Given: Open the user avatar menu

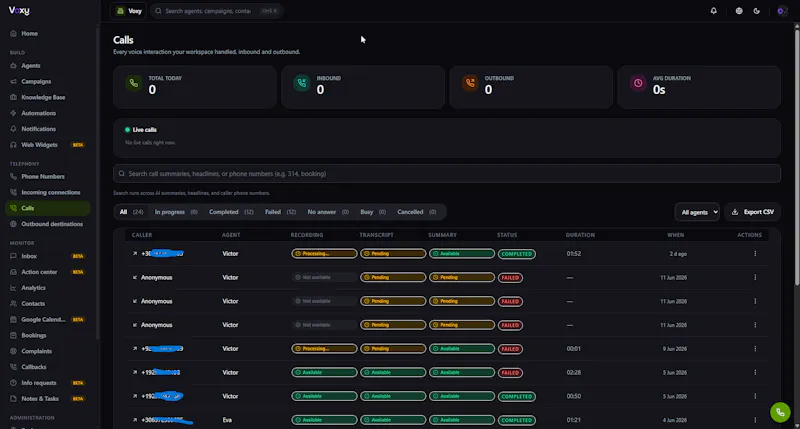Looking at the screenshot, I should point(782,11).
